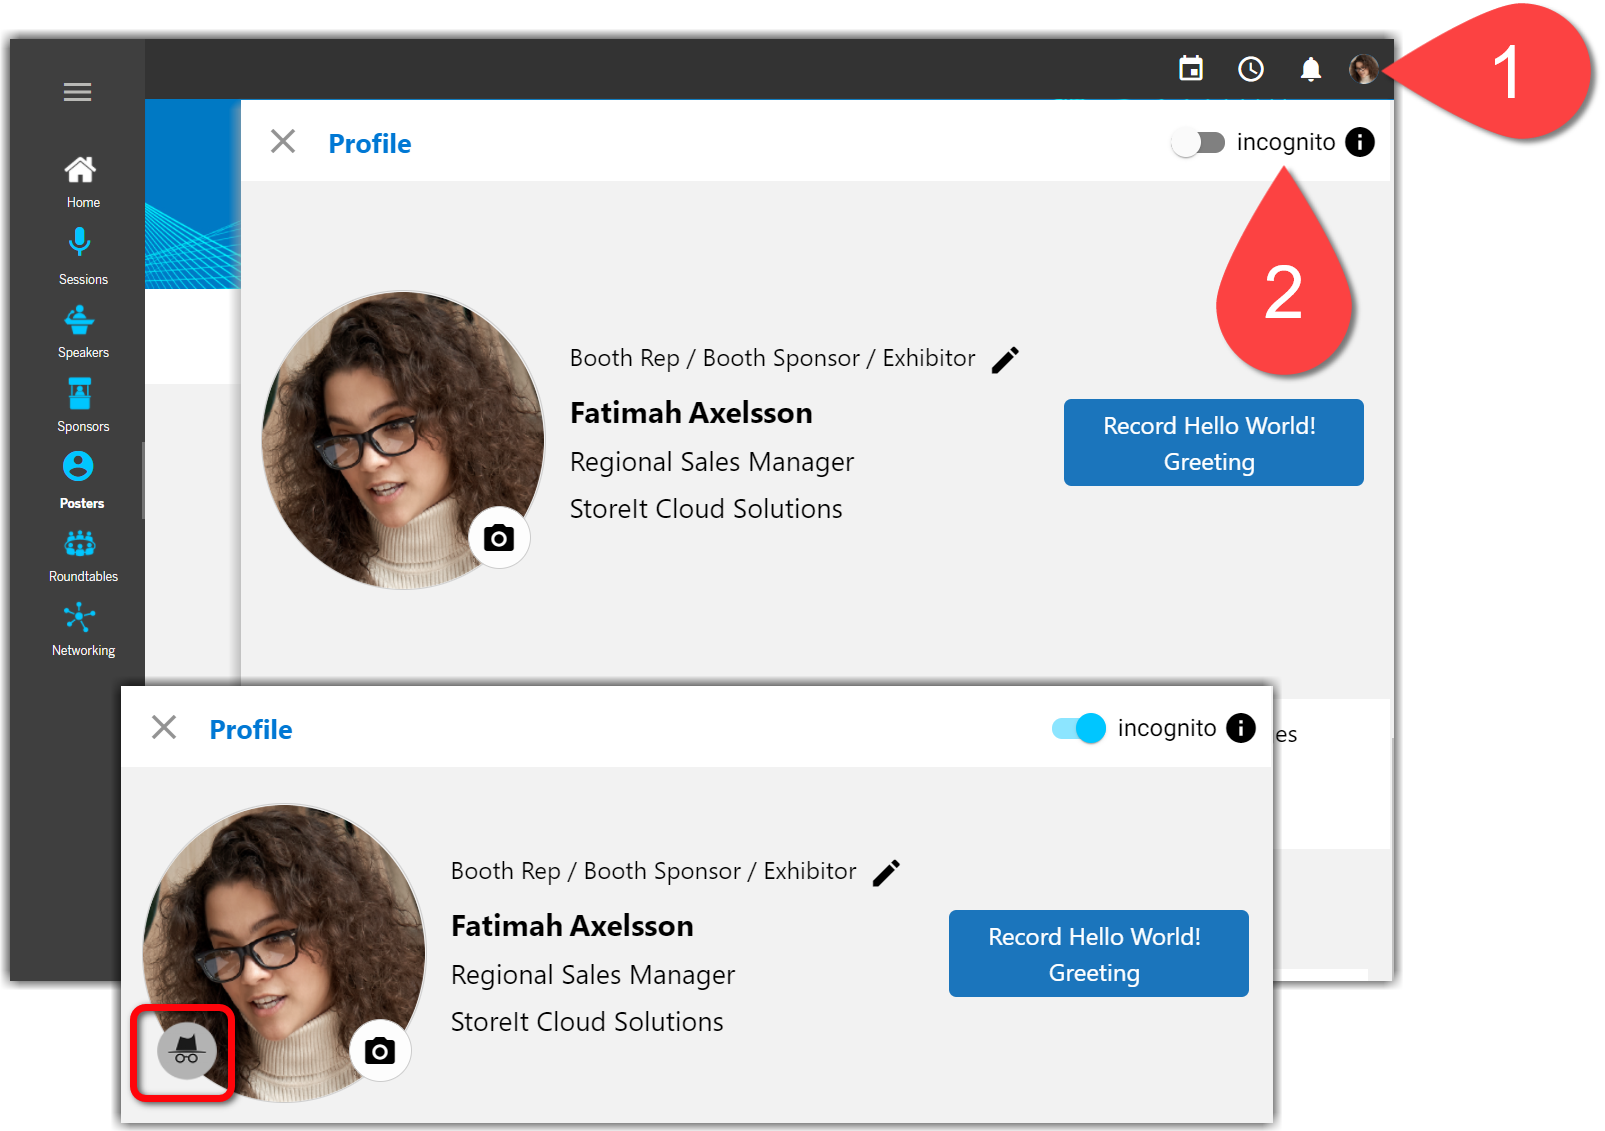Enable incognito toggle in upper Profile panel

[x=1198, y=143]
